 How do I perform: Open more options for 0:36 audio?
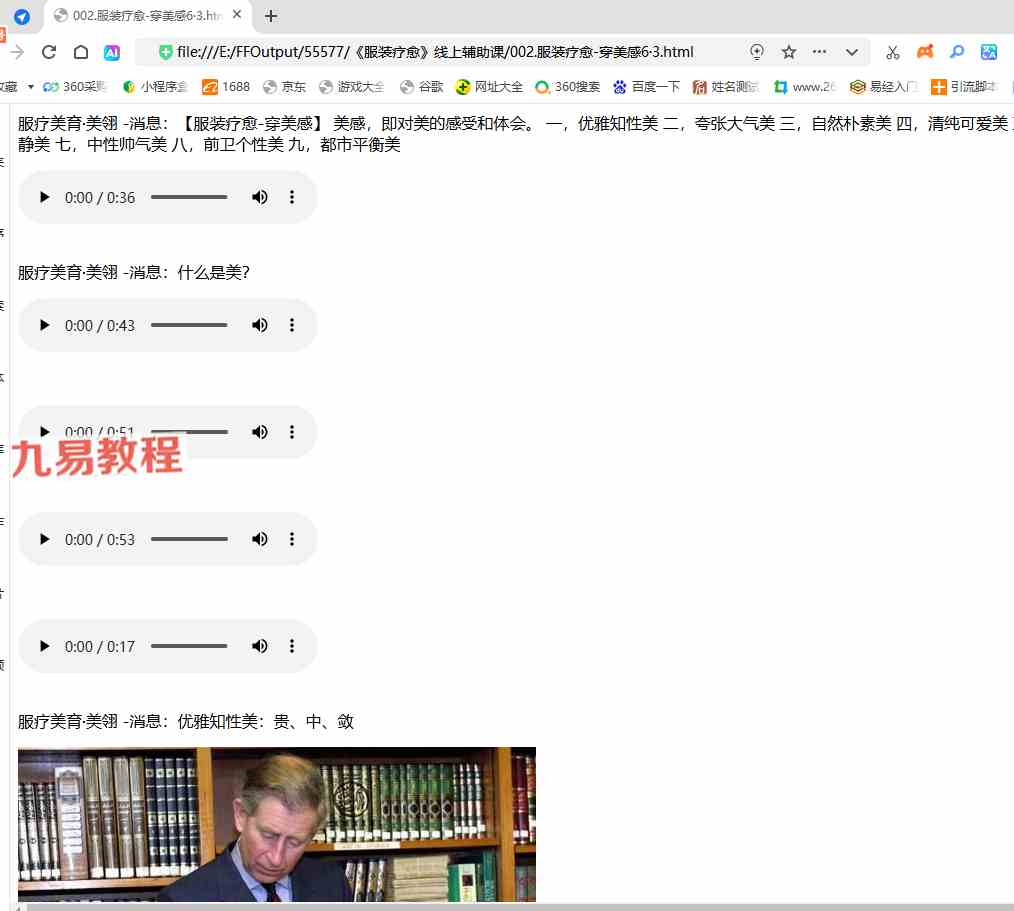coord(292,197)
